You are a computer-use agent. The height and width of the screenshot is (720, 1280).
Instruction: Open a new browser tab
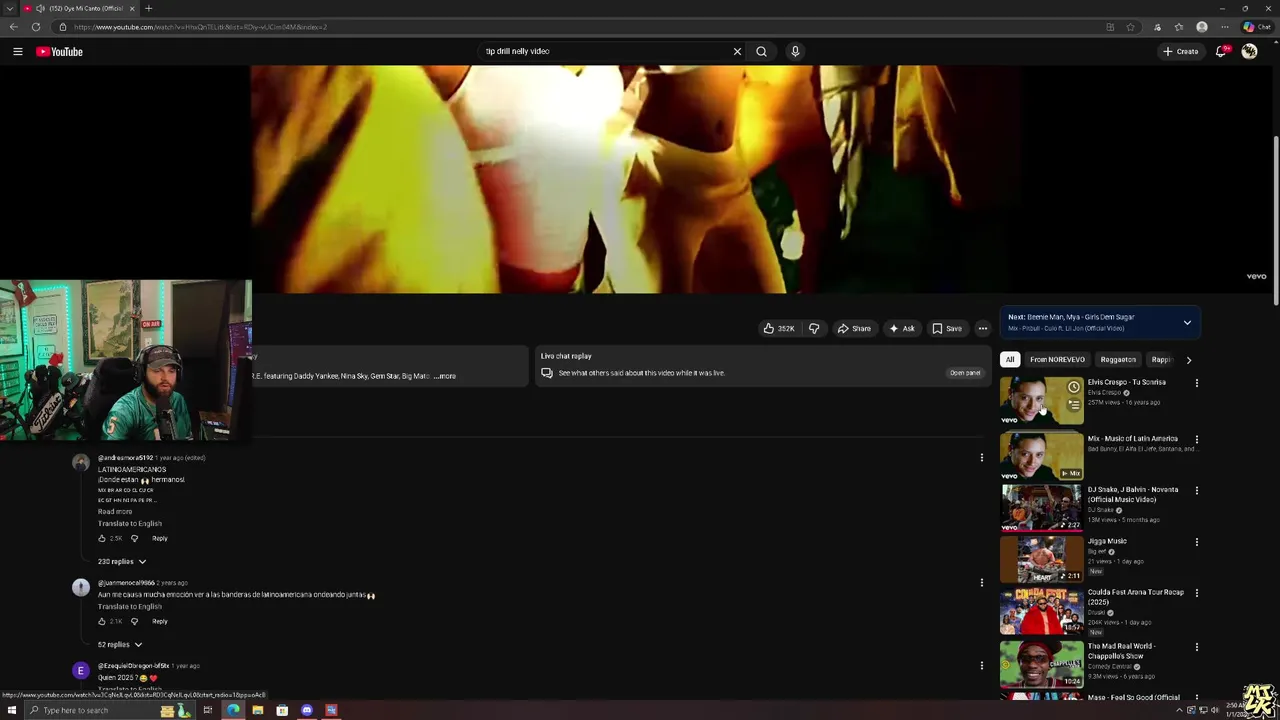148,8
